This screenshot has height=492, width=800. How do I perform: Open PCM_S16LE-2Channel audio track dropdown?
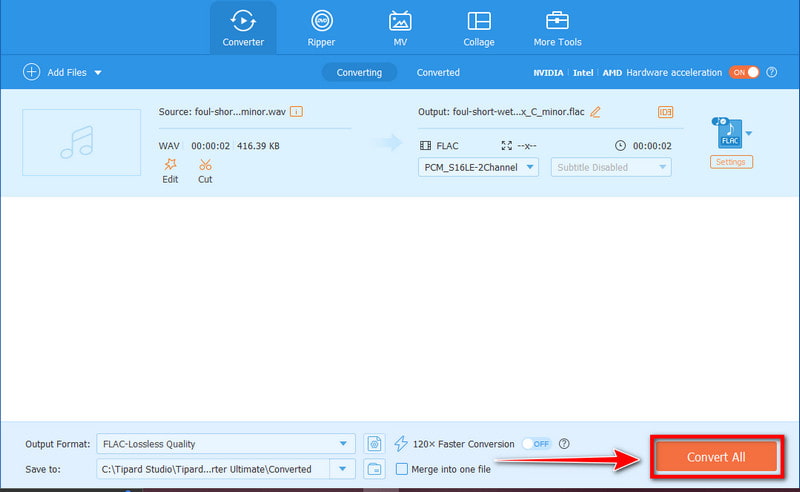click(478, 167)
